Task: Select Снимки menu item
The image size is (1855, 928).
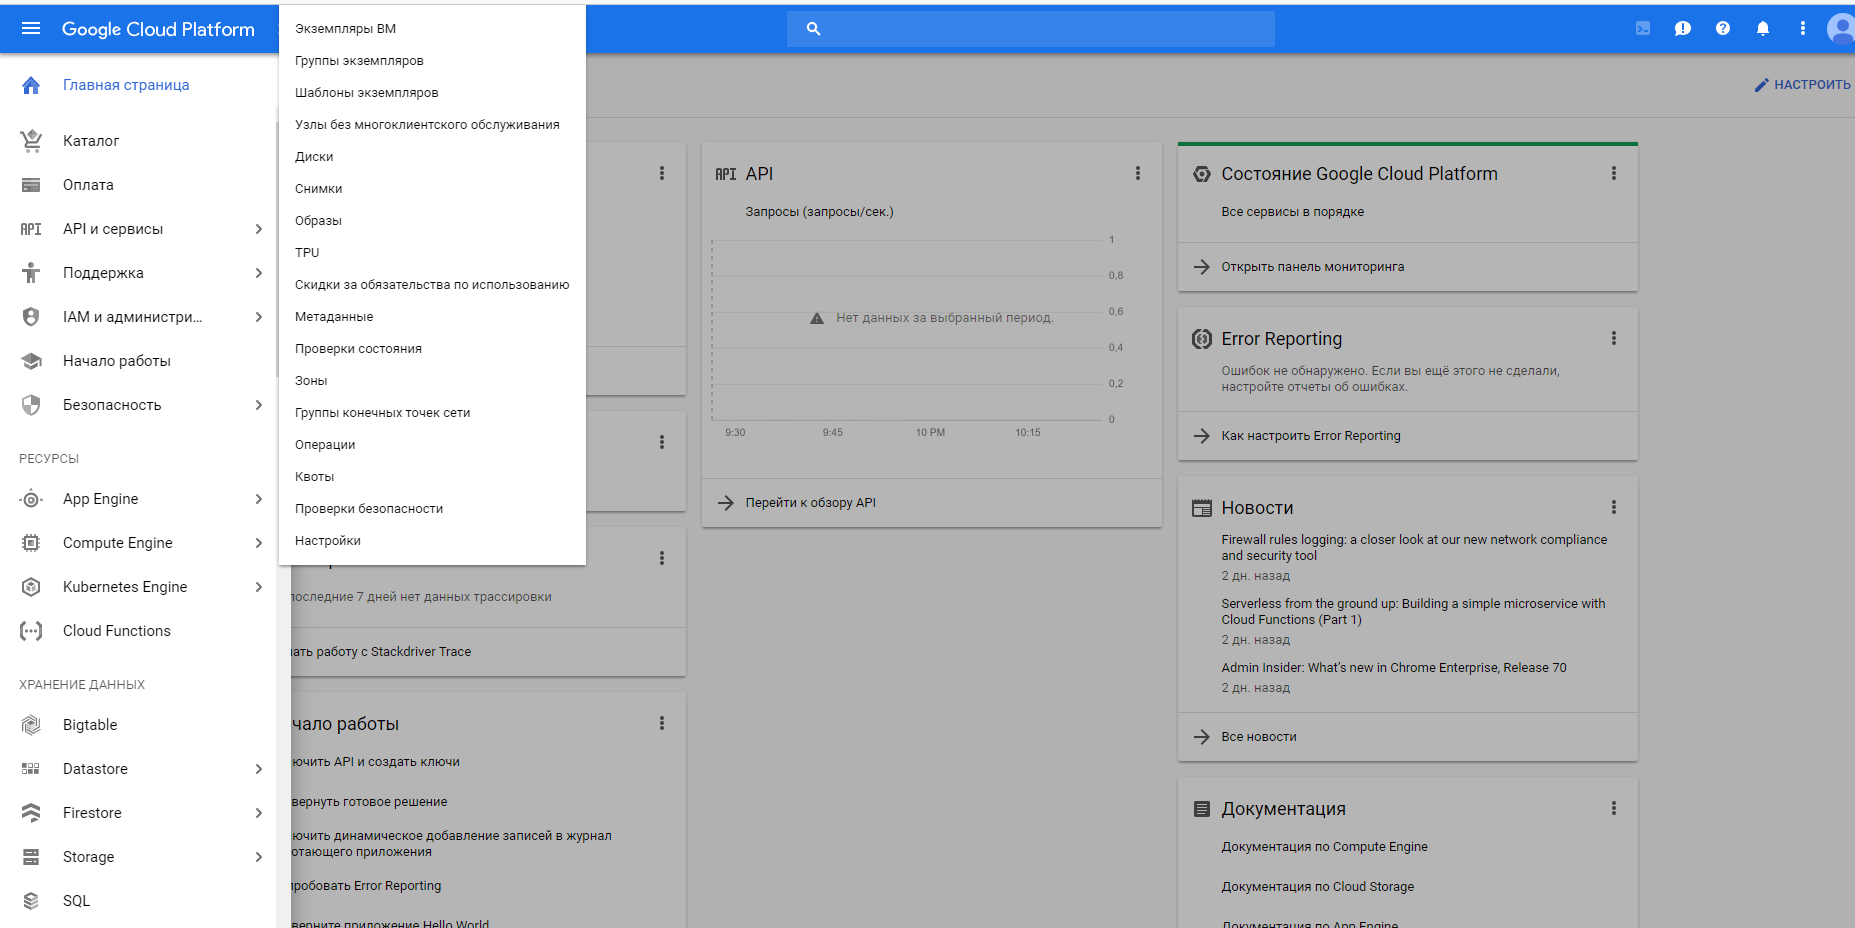Action: [x=432, y=189]
